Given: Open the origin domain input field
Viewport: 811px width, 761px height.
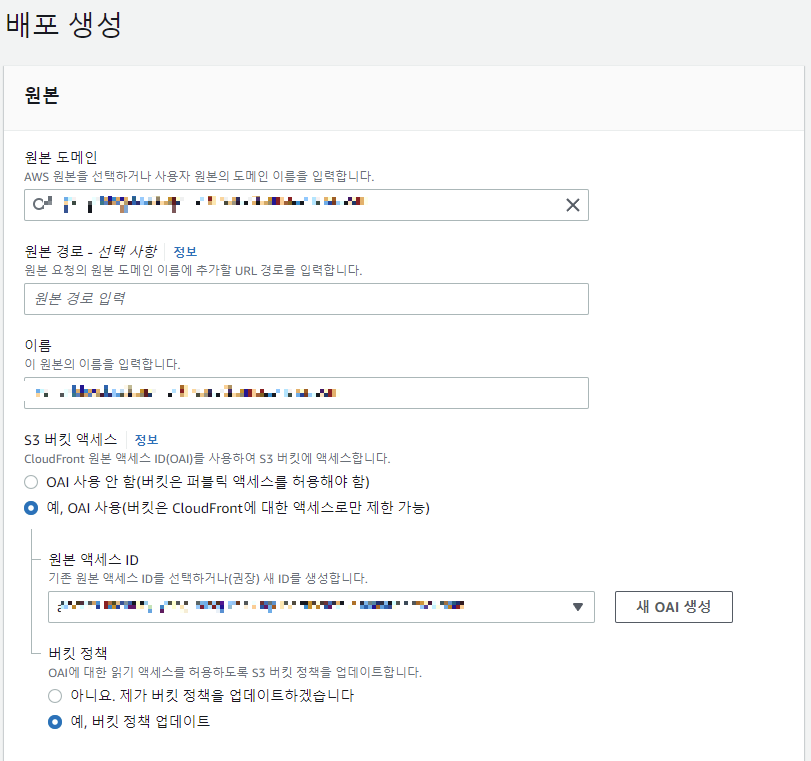Looking at the screenshot, I should coord(306,205).
